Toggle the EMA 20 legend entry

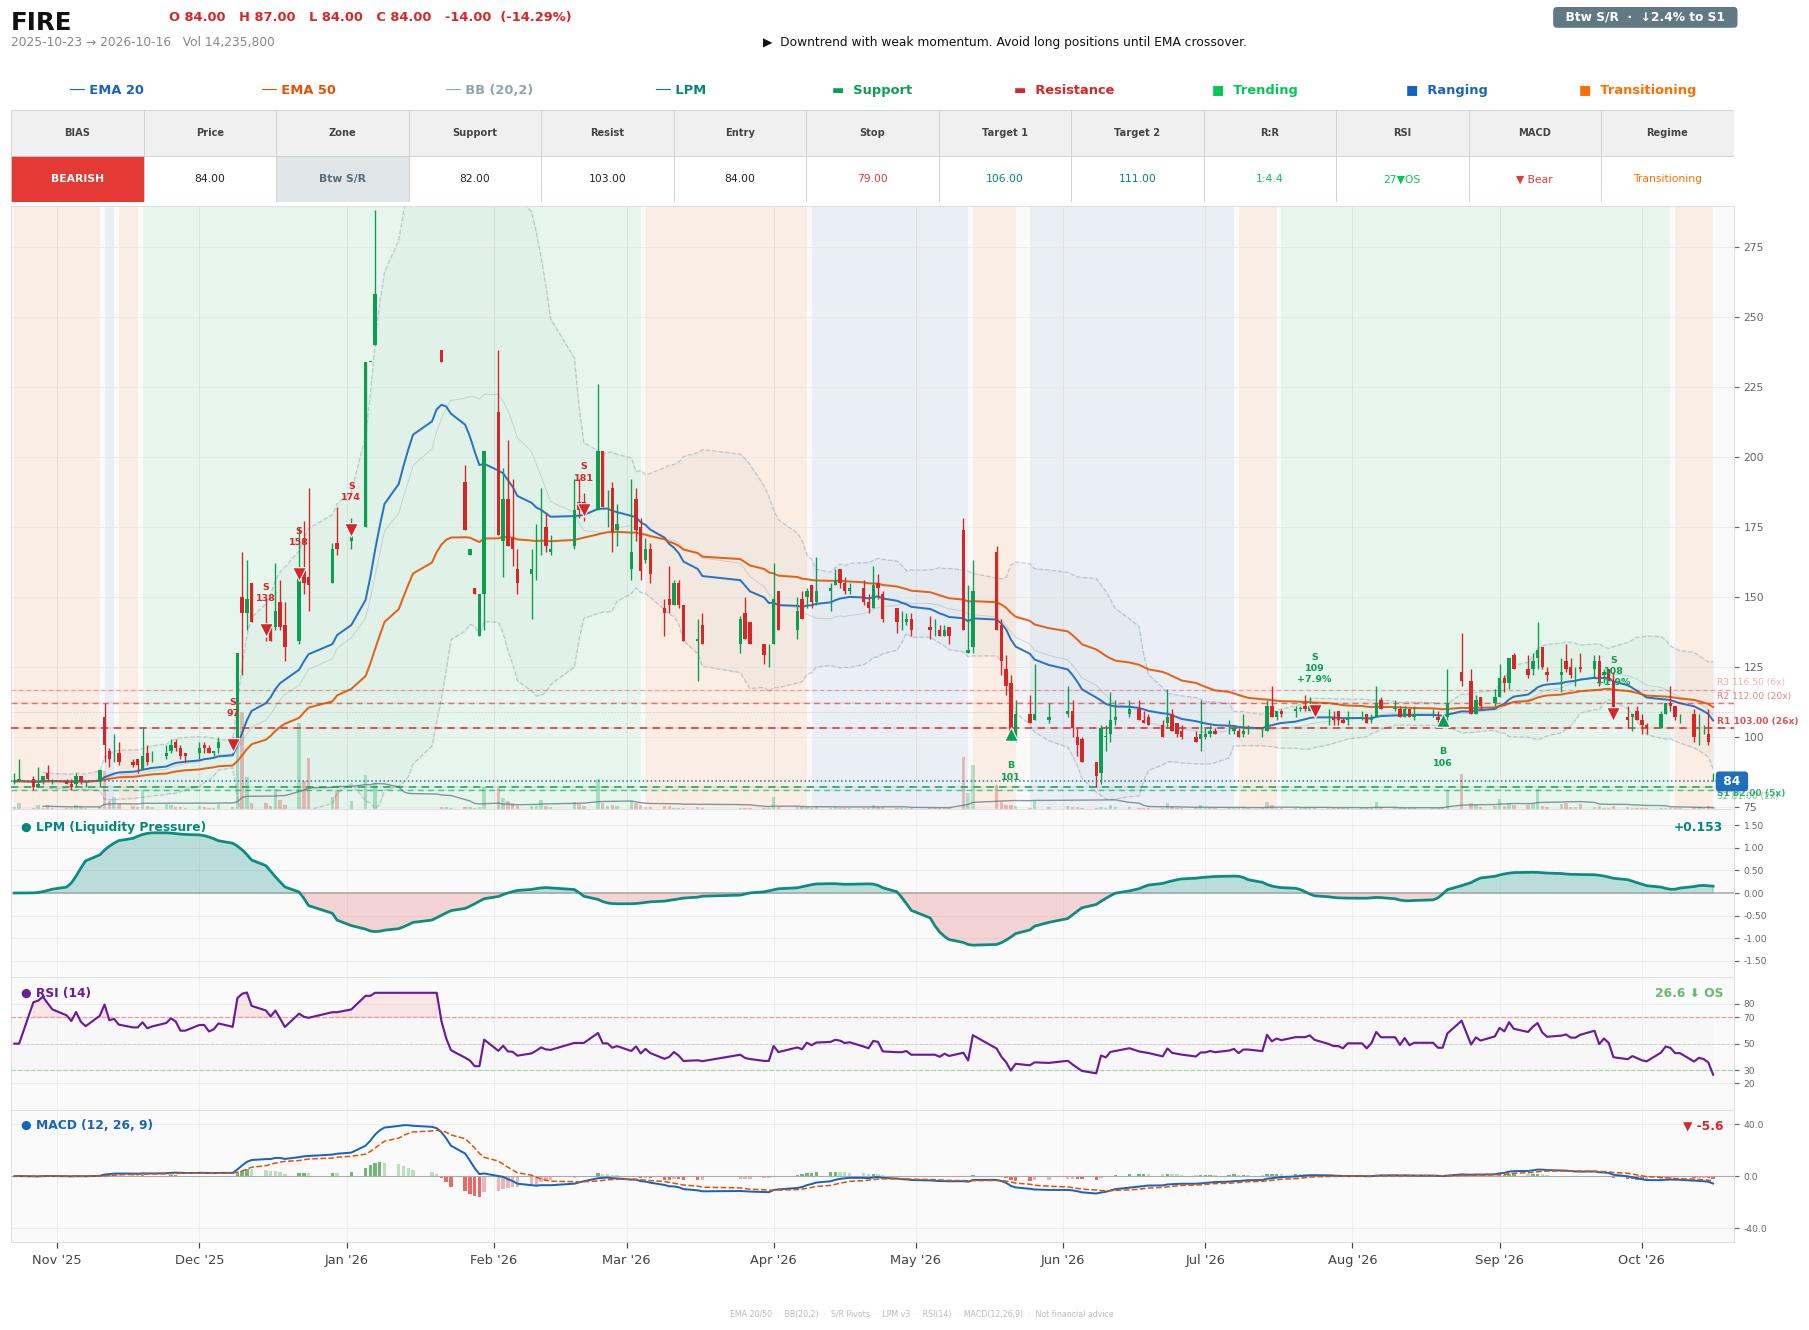[106, 90]
